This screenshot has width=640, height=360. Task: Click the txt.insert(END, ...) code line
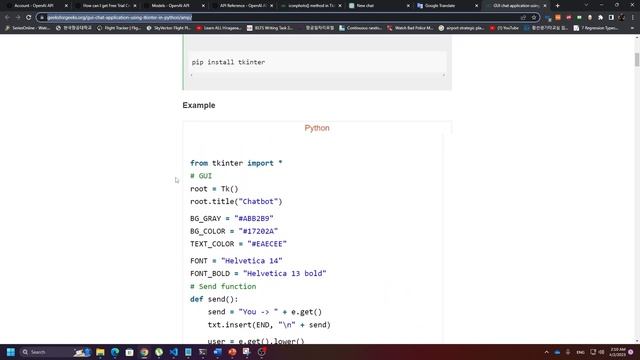click(269, 325)
